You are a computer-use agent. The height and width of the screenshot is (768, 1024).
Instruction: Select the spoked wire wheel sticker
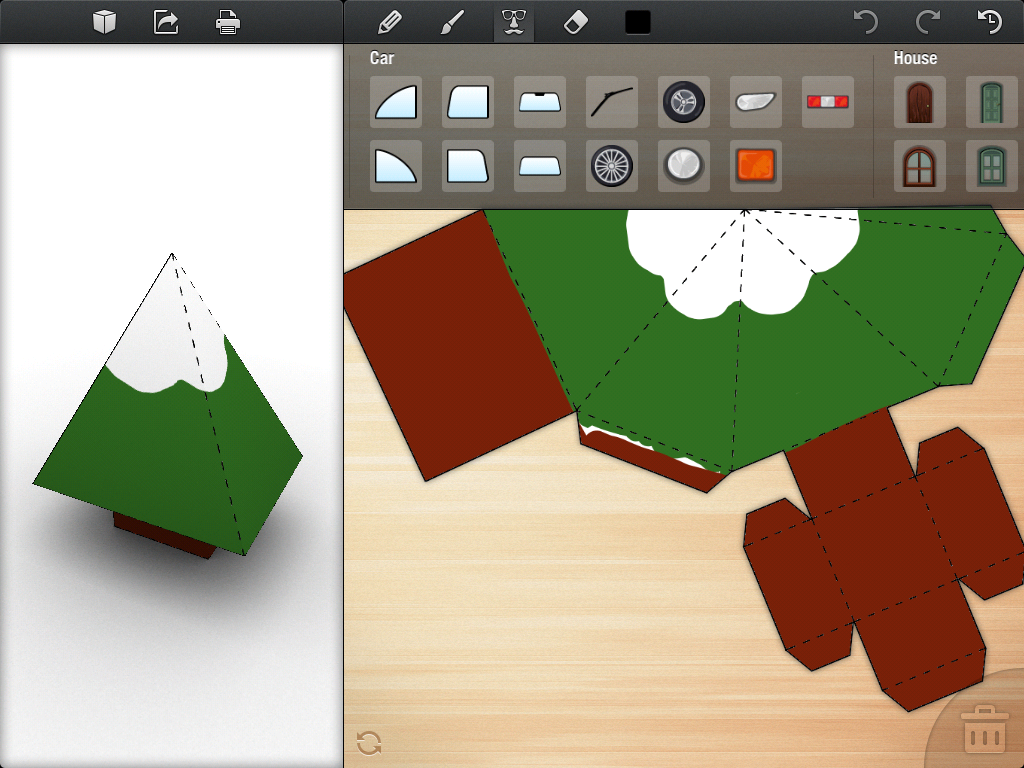(611, 166)
